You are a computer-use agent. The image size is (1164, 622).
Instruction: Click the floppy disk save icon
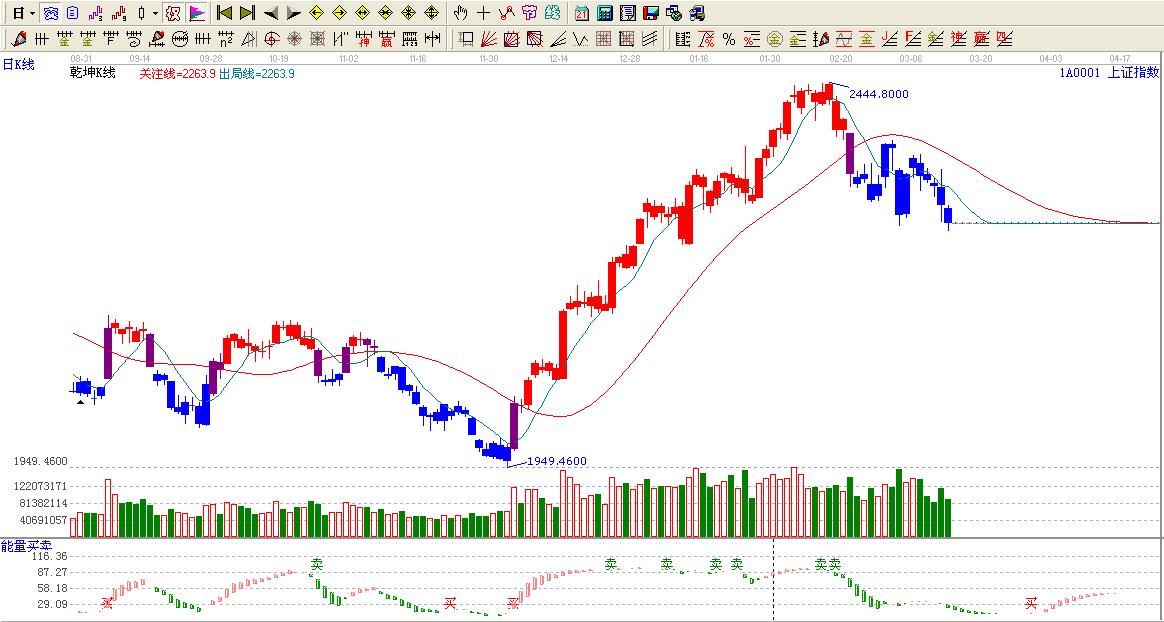[x=651, y=13]
